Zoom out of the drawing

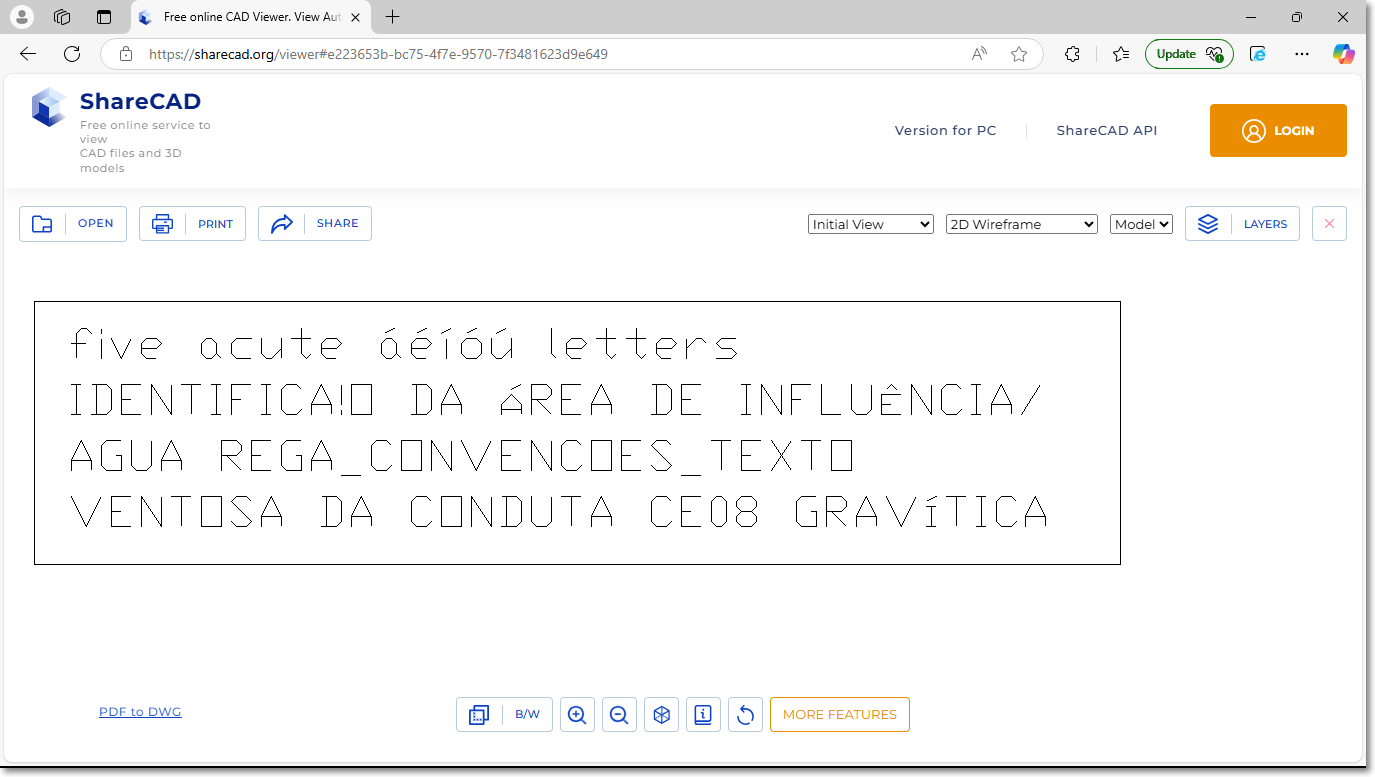619,715
